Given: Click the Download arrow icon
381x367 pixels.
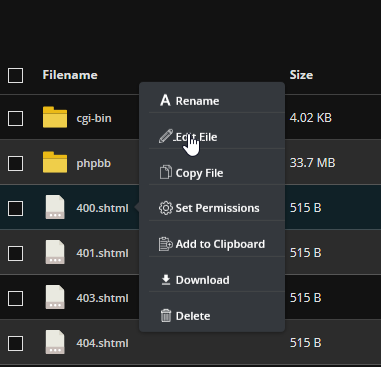Looking at the screenshot, I should (x=166, y=280).
